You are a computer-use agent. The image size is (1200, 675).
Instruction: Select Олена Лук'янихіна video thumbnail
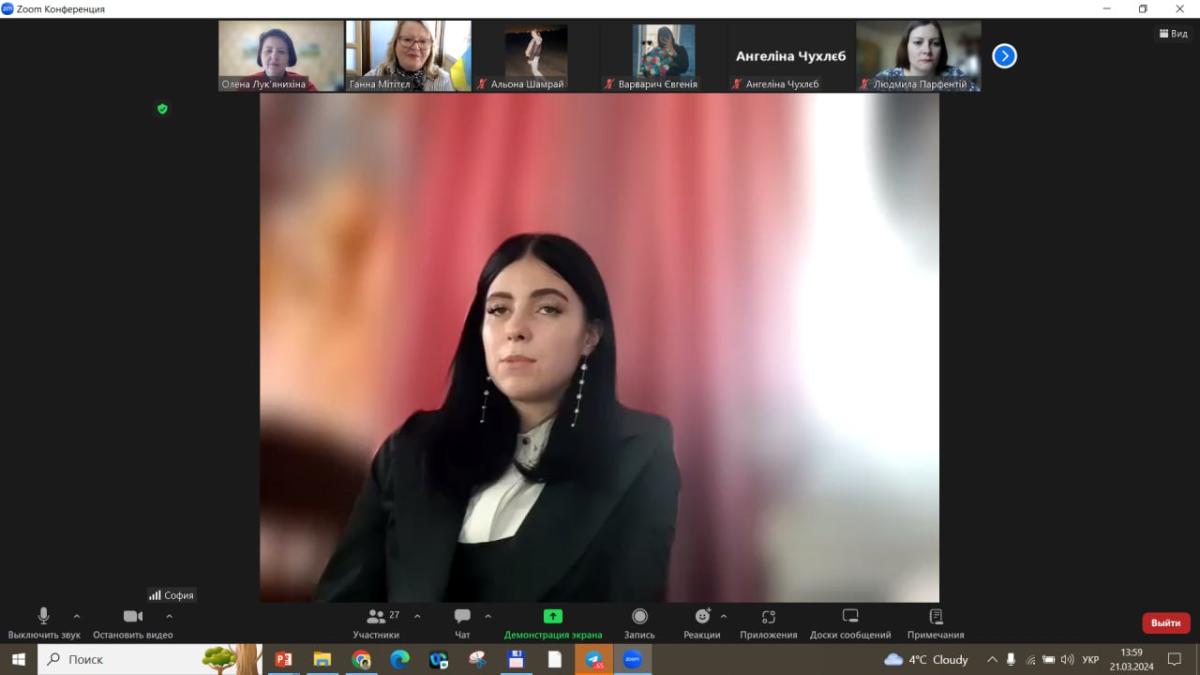[281, 56]
